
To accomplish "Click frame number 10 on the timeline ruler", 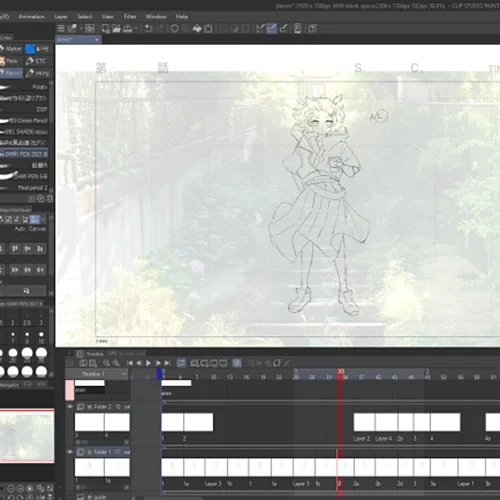I will pyautogui.click(x=213, y=377).
